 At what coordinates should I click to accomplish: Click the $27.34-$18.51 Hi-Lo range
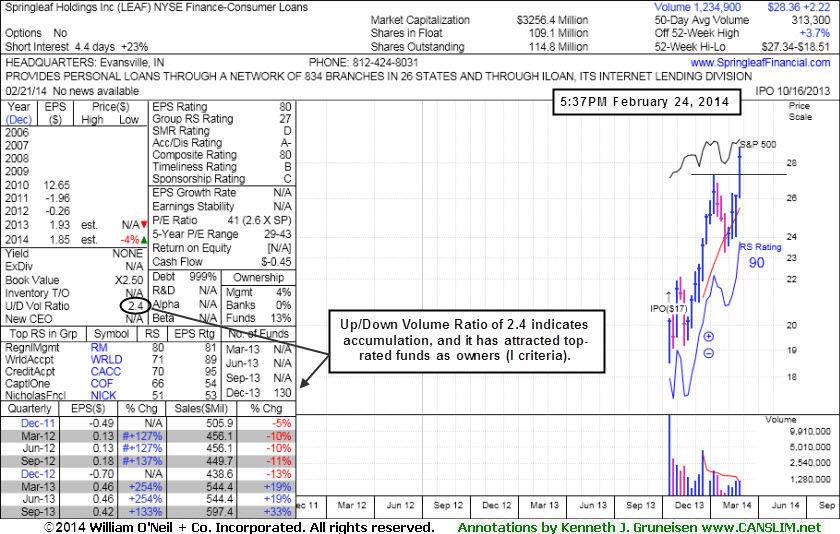796,47
